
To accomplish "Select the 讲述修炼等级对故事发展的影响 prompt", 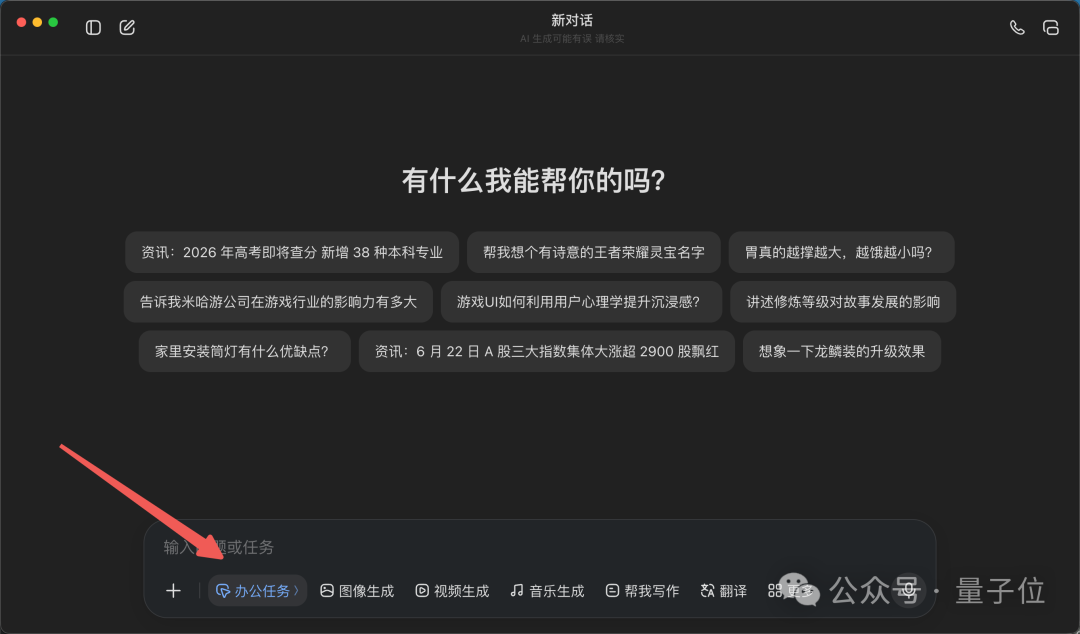I will (843, 302).
